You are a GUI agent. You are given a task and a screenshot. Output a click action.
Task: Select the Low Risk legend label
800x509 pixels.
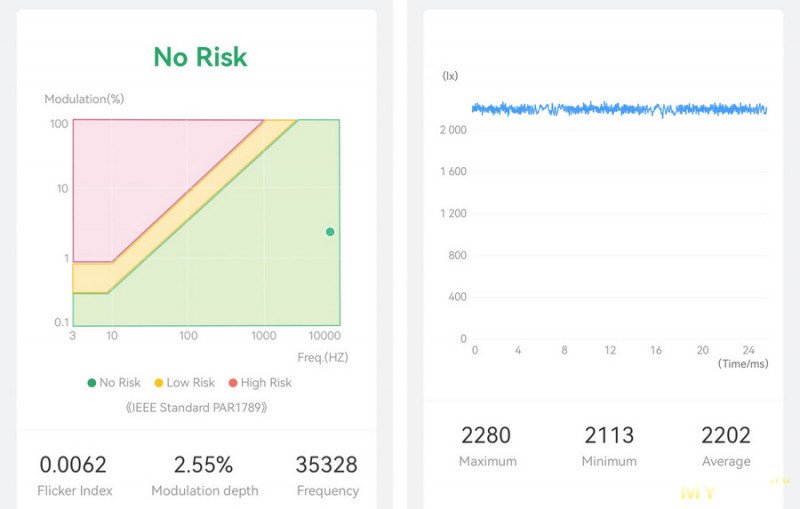point(190,383)
